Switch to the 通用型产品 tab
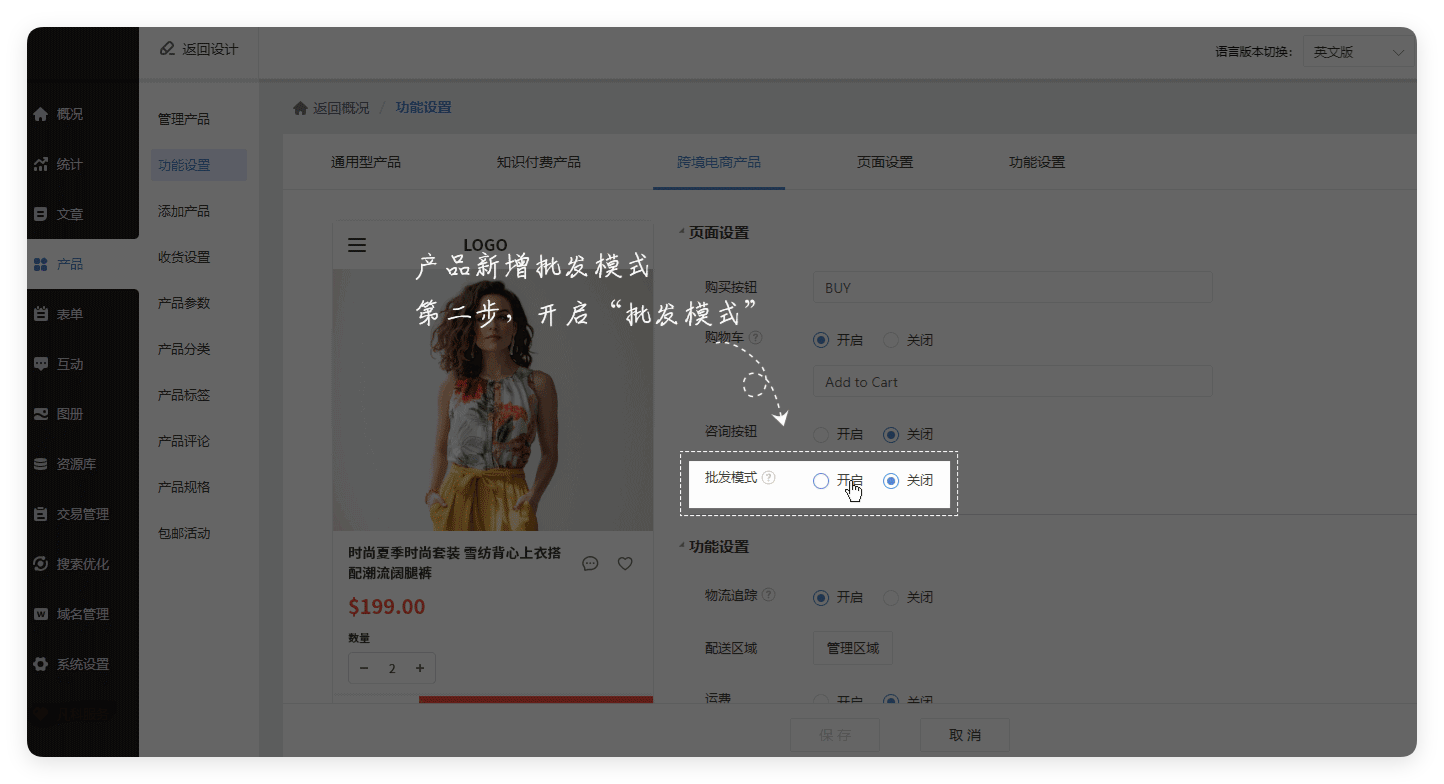1444x784 pixels. point(366,162)
